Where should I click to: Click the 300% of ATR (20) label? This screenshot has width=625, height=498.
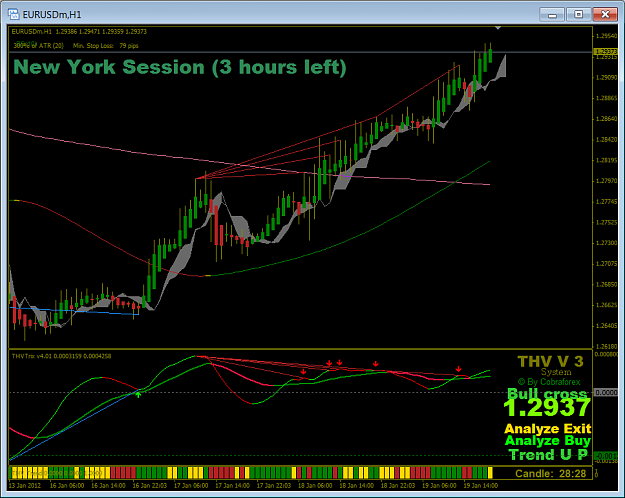[x=39, y=46]
